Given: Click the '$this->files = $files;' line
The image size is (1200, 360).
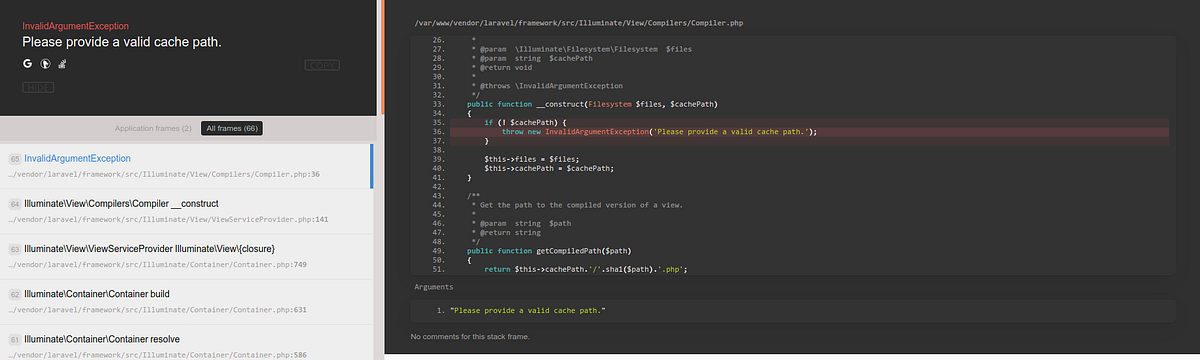Looking at the screenshot, I should 531,159.
